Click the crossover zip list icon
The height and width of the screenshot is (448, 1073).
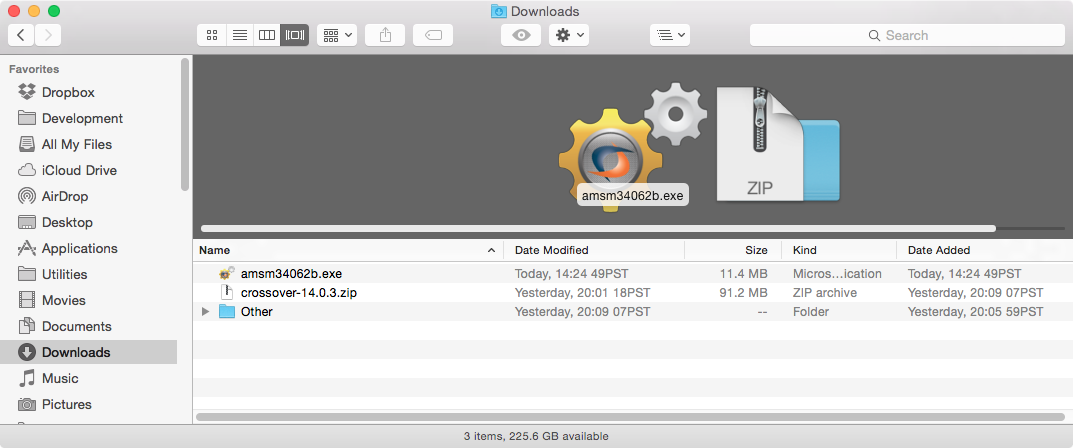click(x=227, y=293)
